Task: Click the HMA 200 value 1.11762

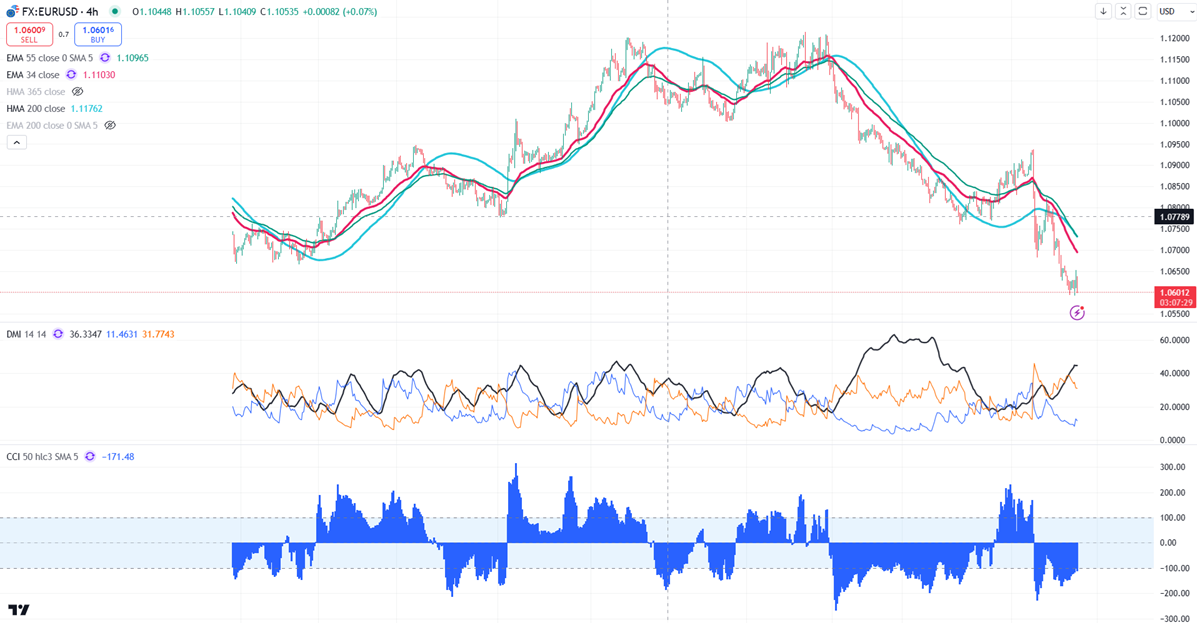Action: click(86, 108)
